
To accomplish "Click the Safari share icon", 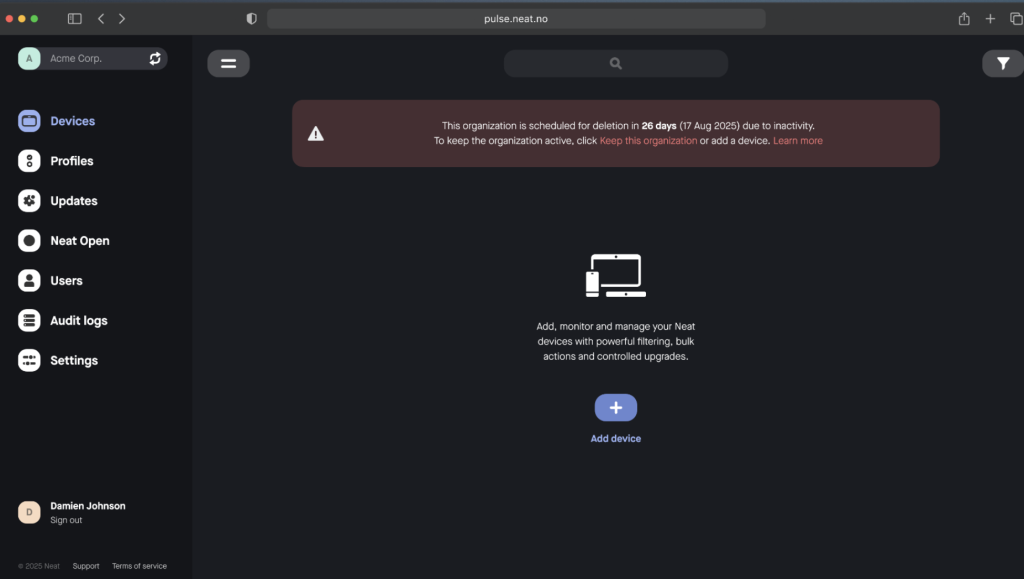I will (964, 19).
